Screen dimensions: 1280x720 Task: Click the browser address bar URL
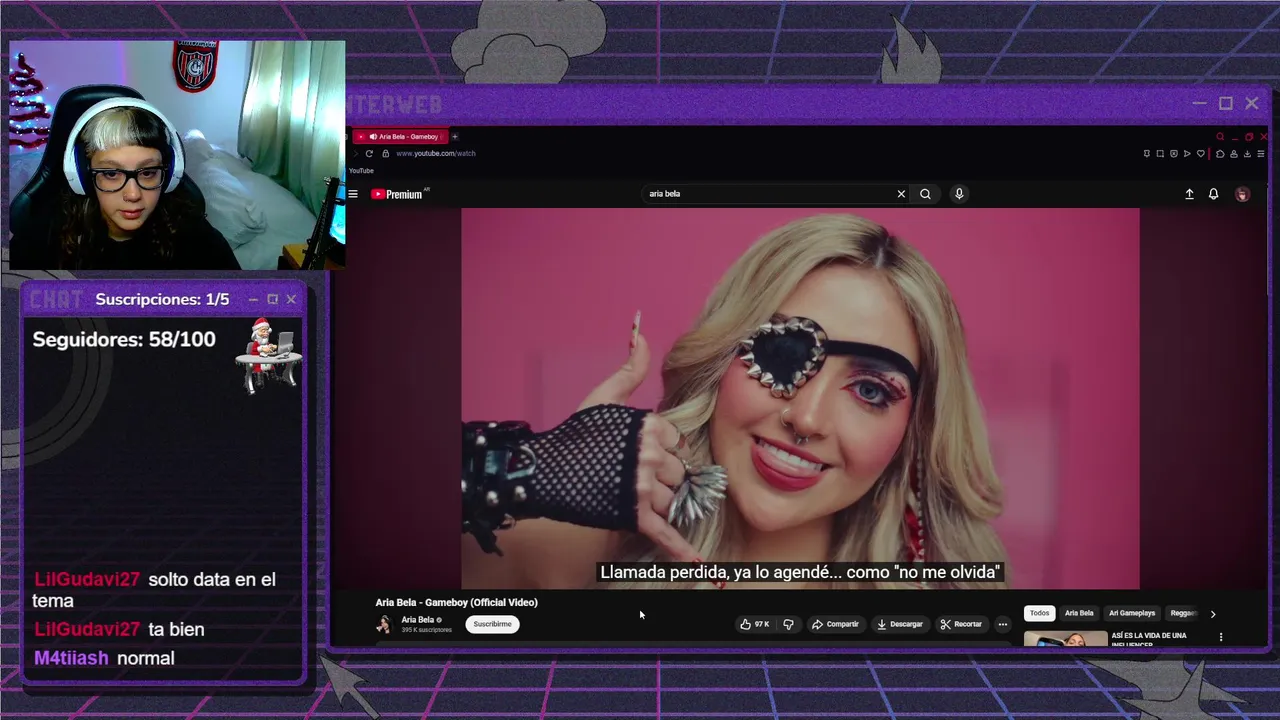[436, 153]
